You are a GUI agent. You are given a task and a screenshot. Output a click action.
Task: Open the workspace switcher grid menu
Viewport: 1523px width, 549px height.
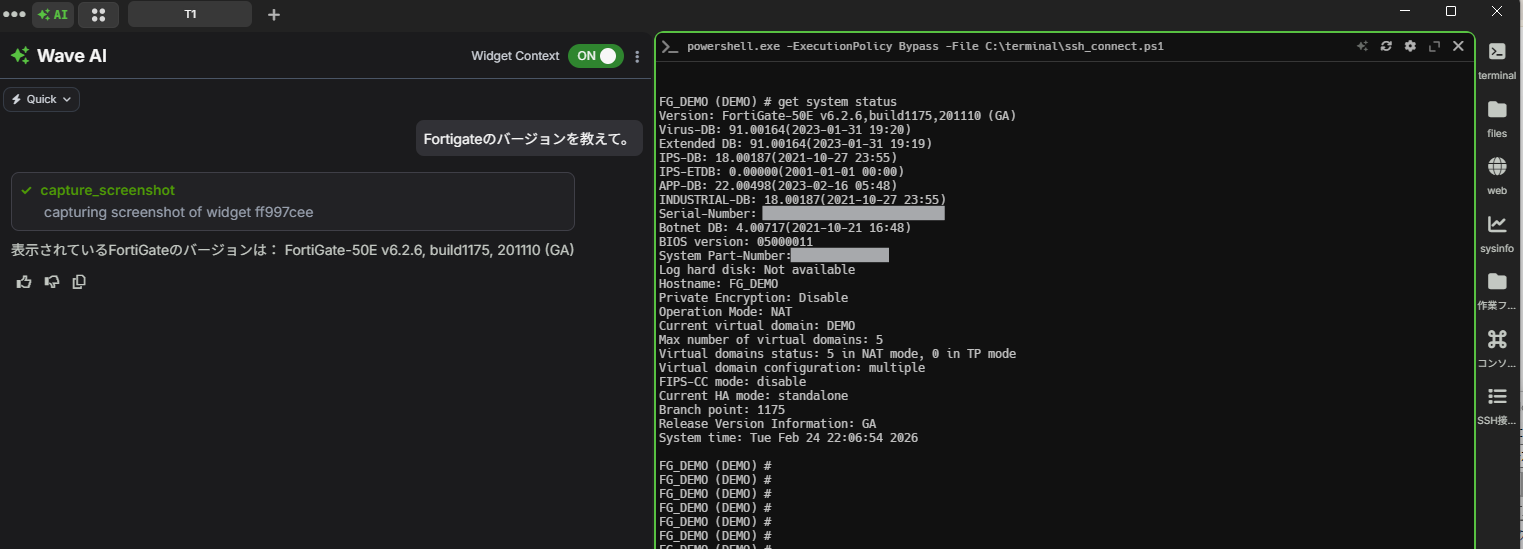[98, 15]
